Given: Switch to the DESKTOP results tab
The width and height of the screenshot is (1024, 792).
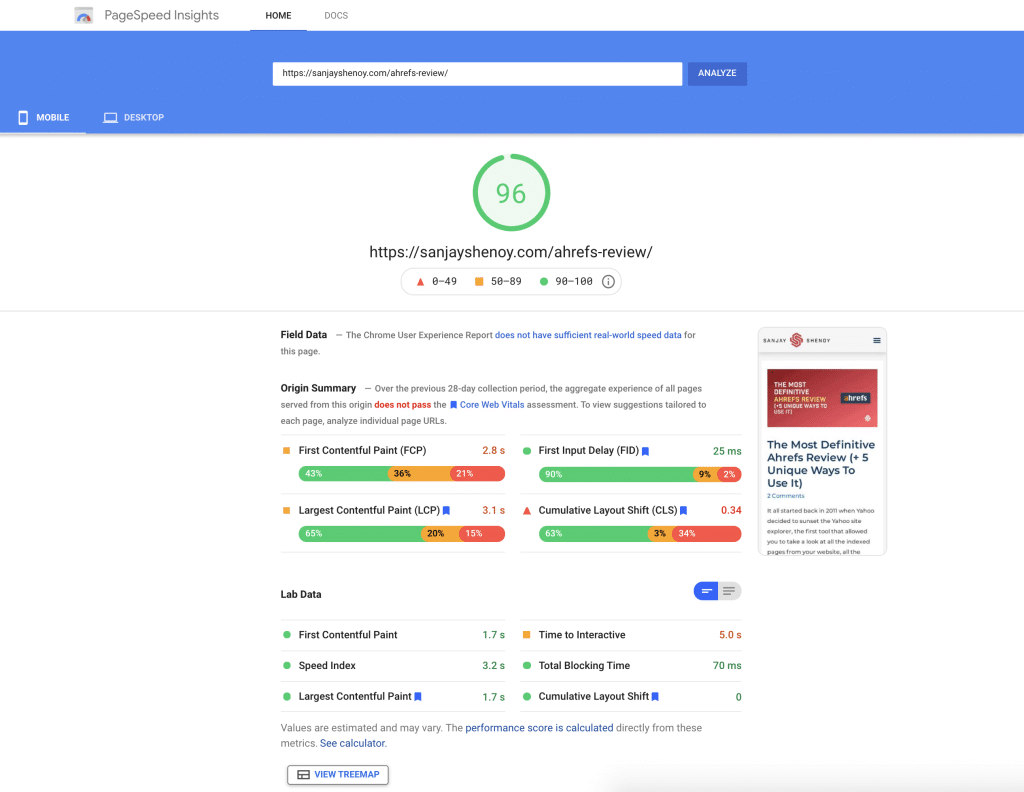Looking at the screenshot, I should click(x=134, y=118).
